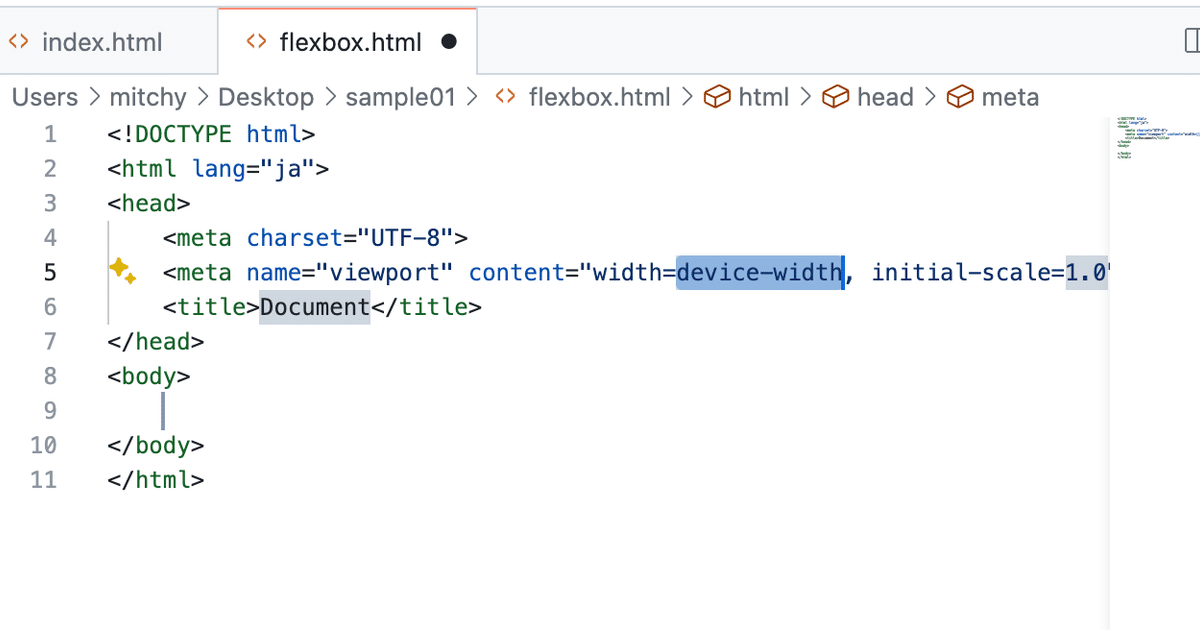This screenshot has width=1200, height=630.
Task: Click the Copilot sparkle icon on line 5
Action: (122, 271)
